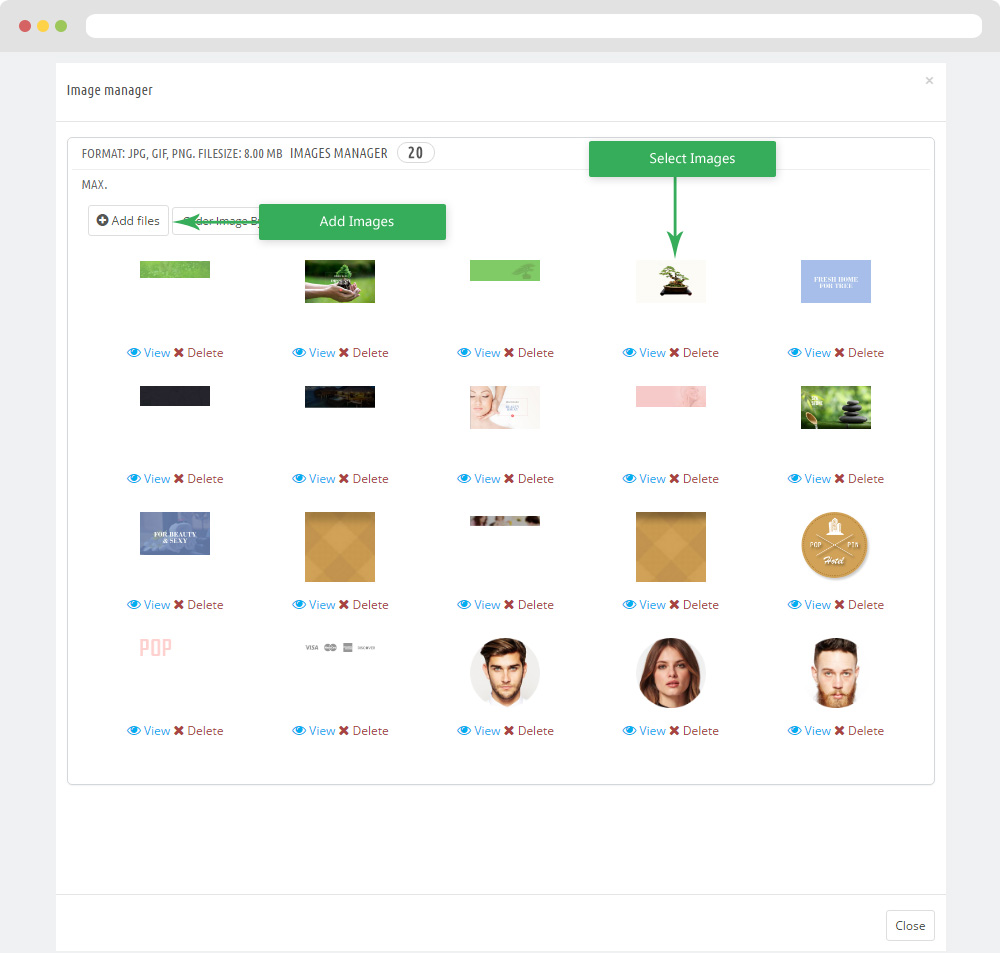The image size is (1000, 953).
Task: Delete the zen stones image
Action: [858, 479]
